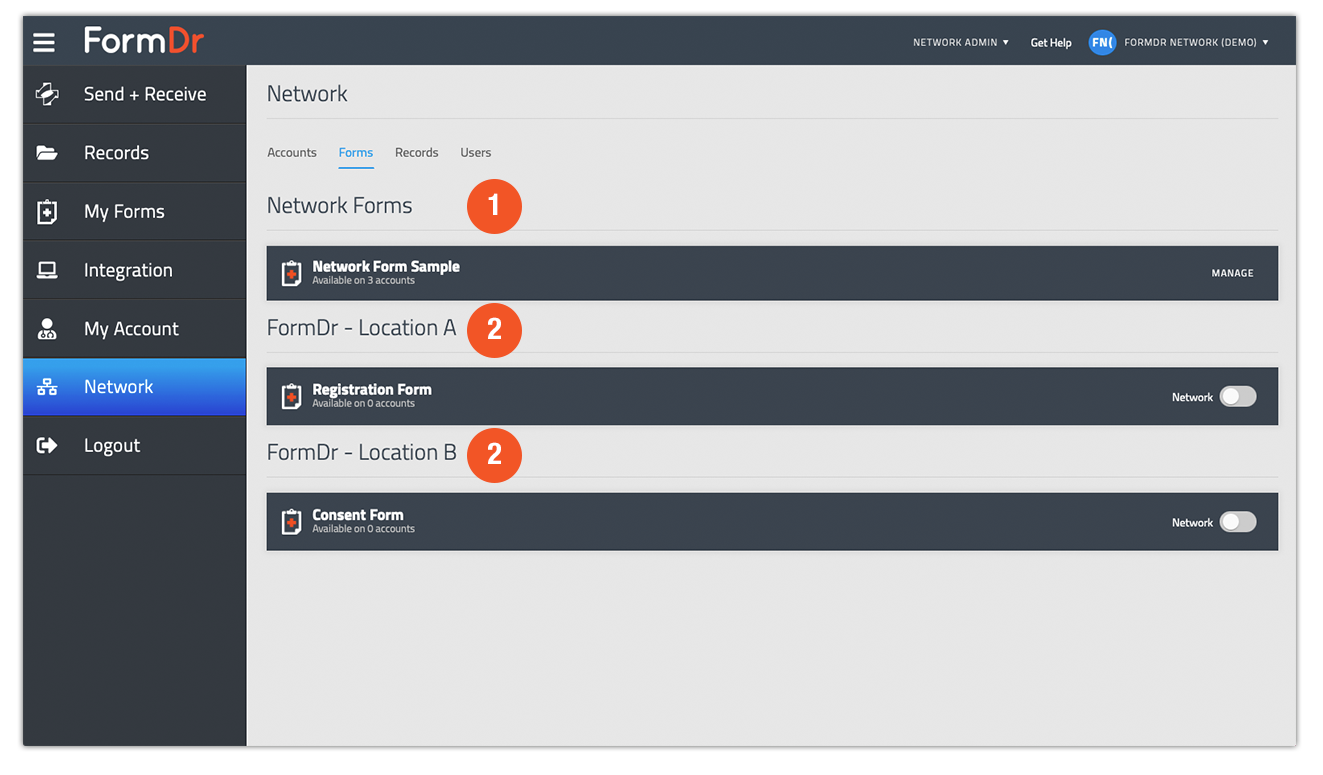Open the Get Help link
1323x775 pixels.
[1050, 42]
